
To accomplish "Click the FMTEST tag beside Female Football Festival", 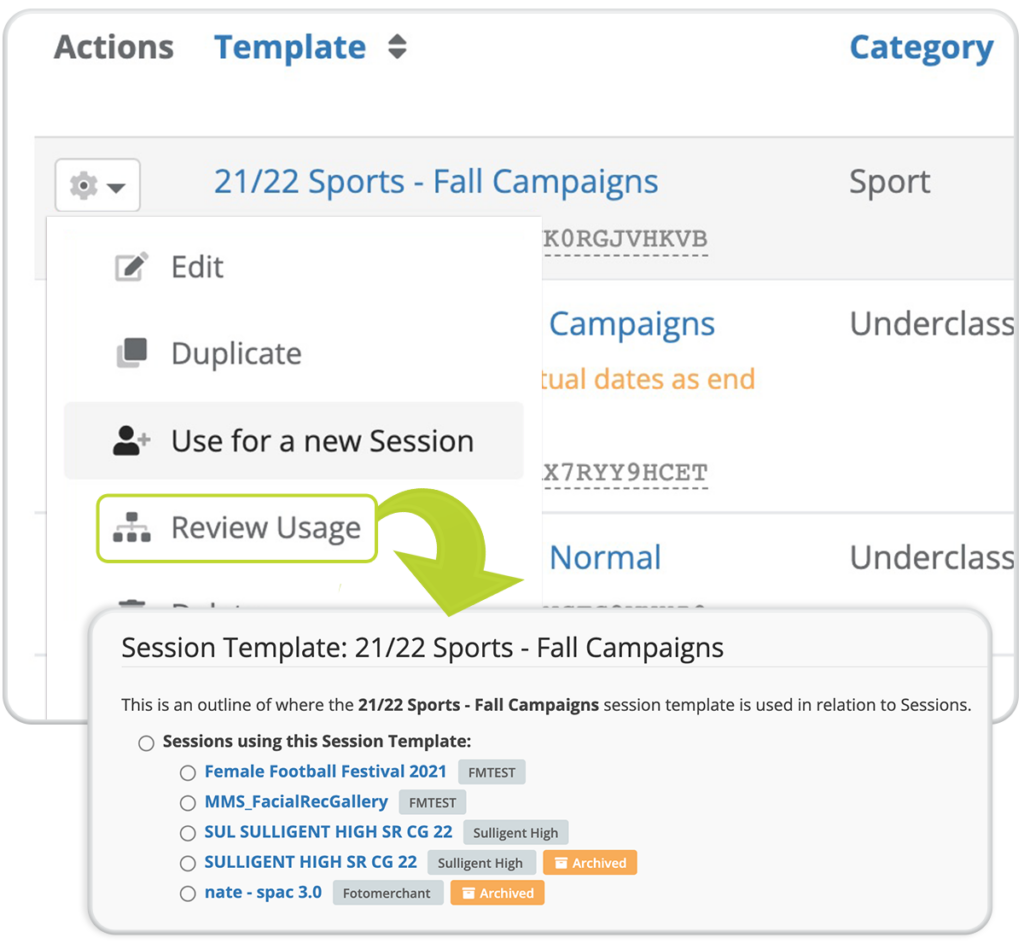I will (x=492, y=772).
